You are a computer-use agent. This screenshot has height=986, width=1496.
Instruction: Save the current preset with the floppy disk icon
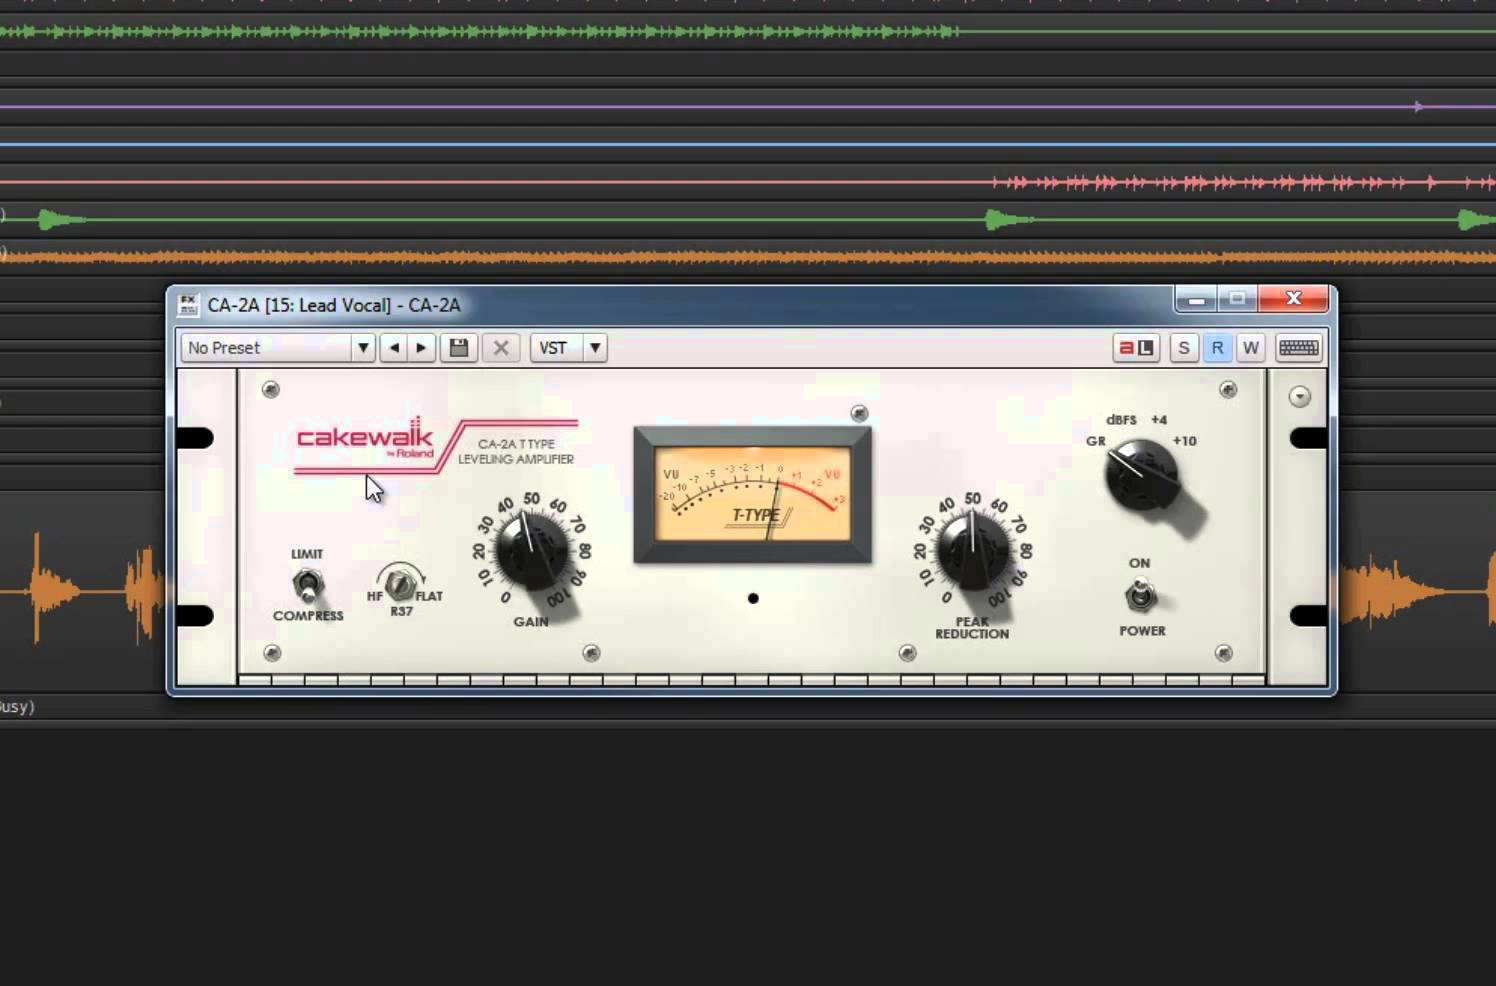click(x=459, y=348)
